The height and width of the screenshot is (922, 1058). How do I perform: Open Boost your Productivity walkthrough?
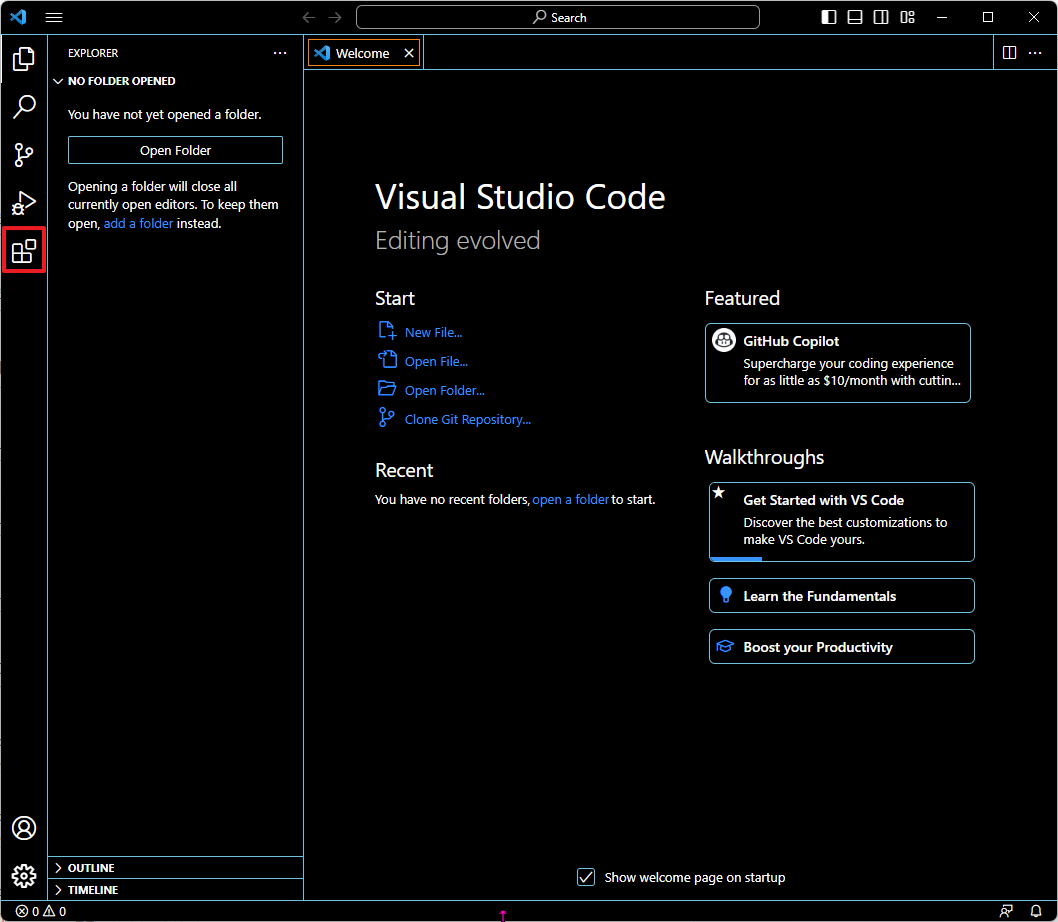[841, 647]
